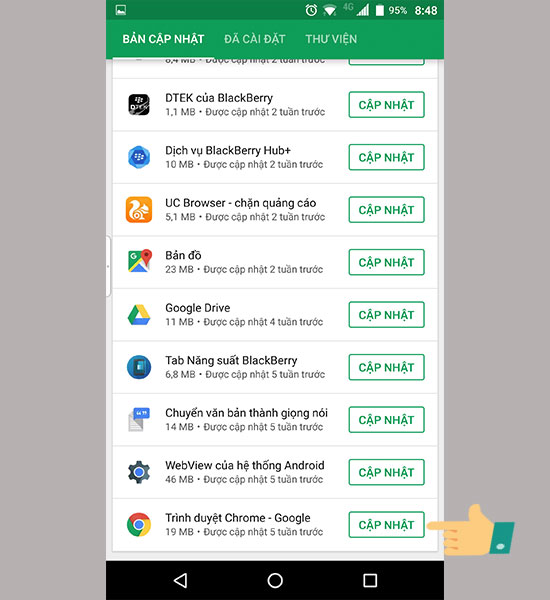
Task: Click CẬP NHẬT for WebView của hệ thống Android
Action: [x=387, y=472]
